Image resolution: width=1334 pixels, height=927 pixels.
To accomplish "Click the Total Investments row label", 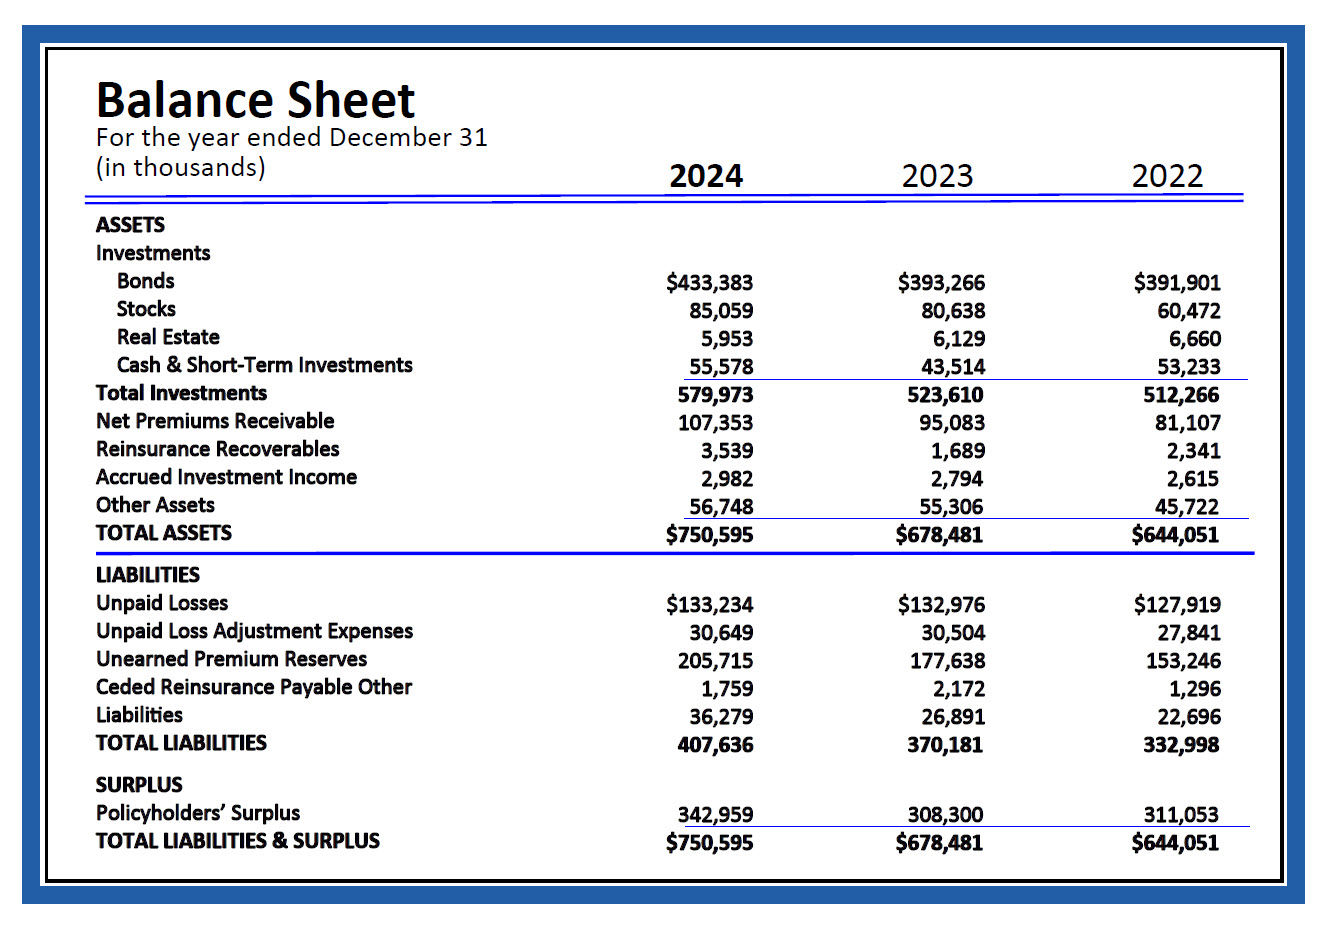I will pyautogui.click(x=181, y=393).
